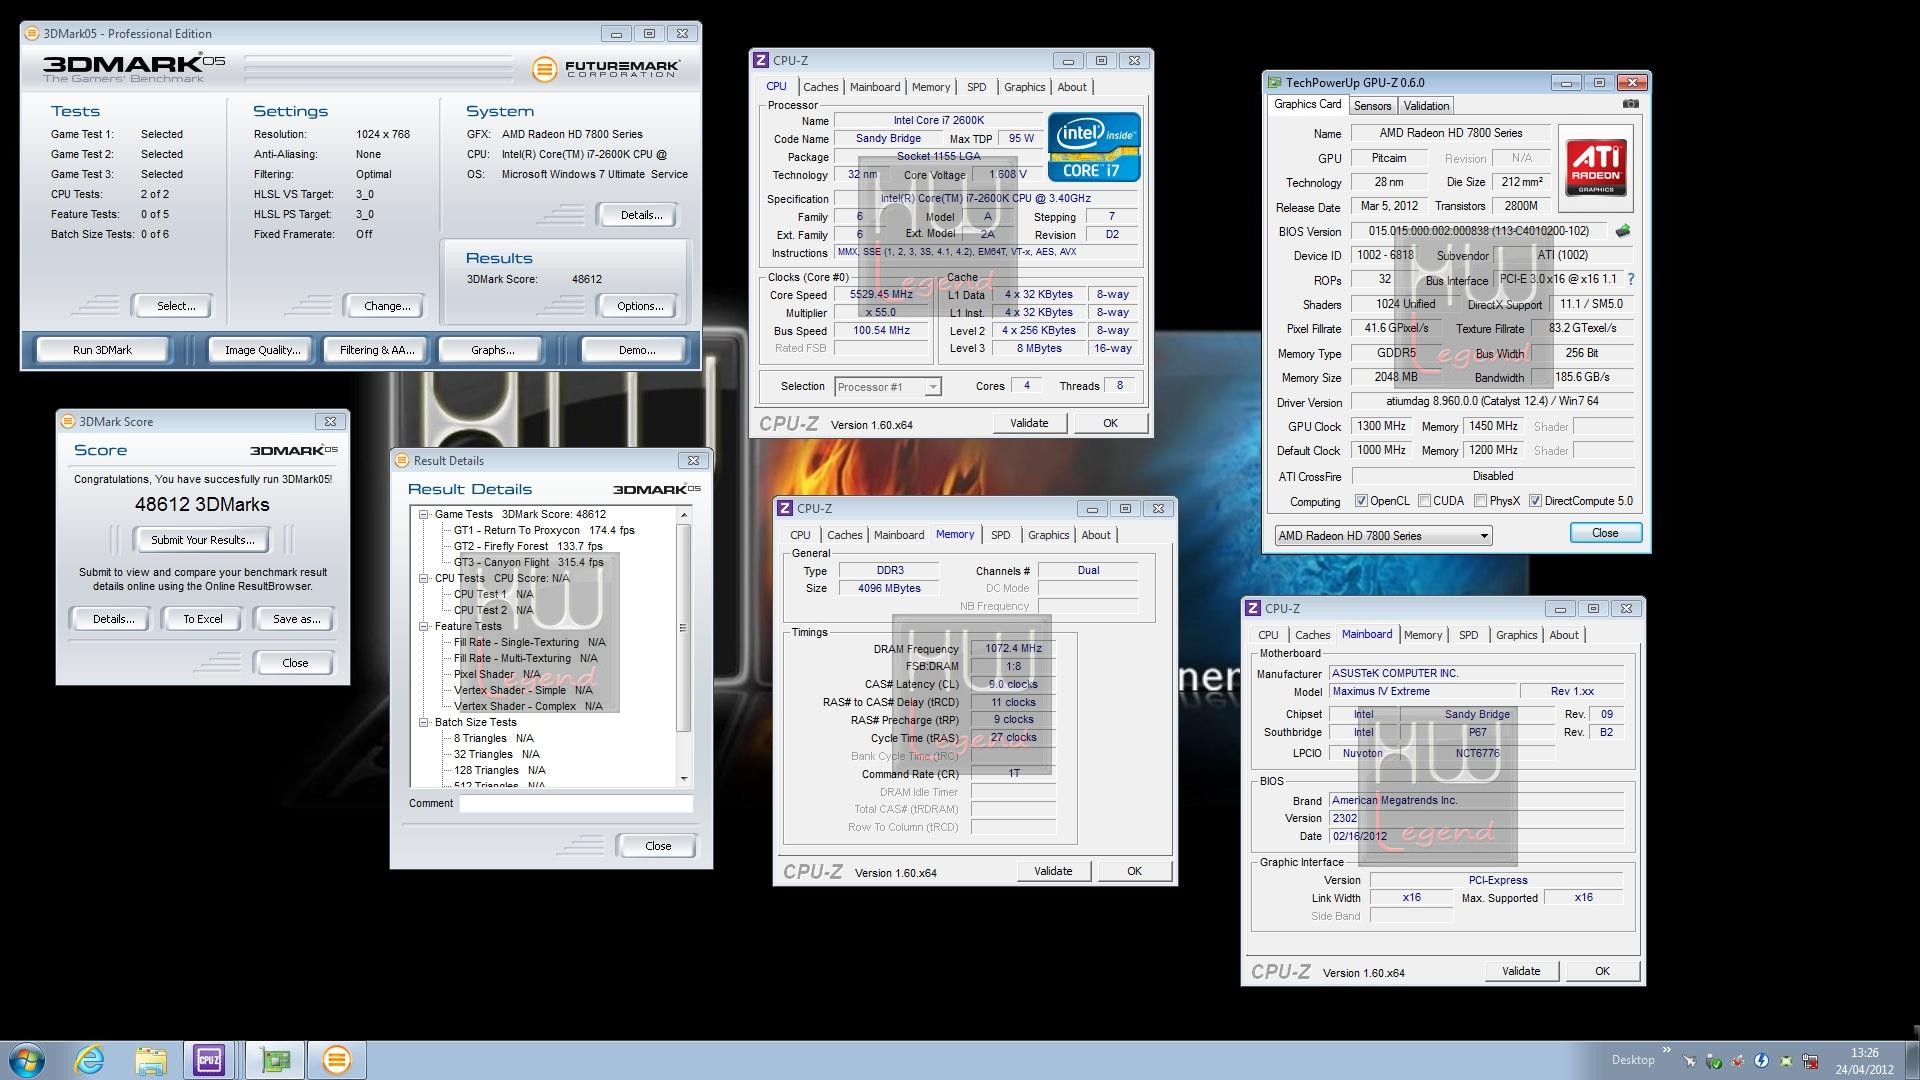Click the clock showing 13:26
Viewport: 1920px width, 1080px height.
1864,1053
